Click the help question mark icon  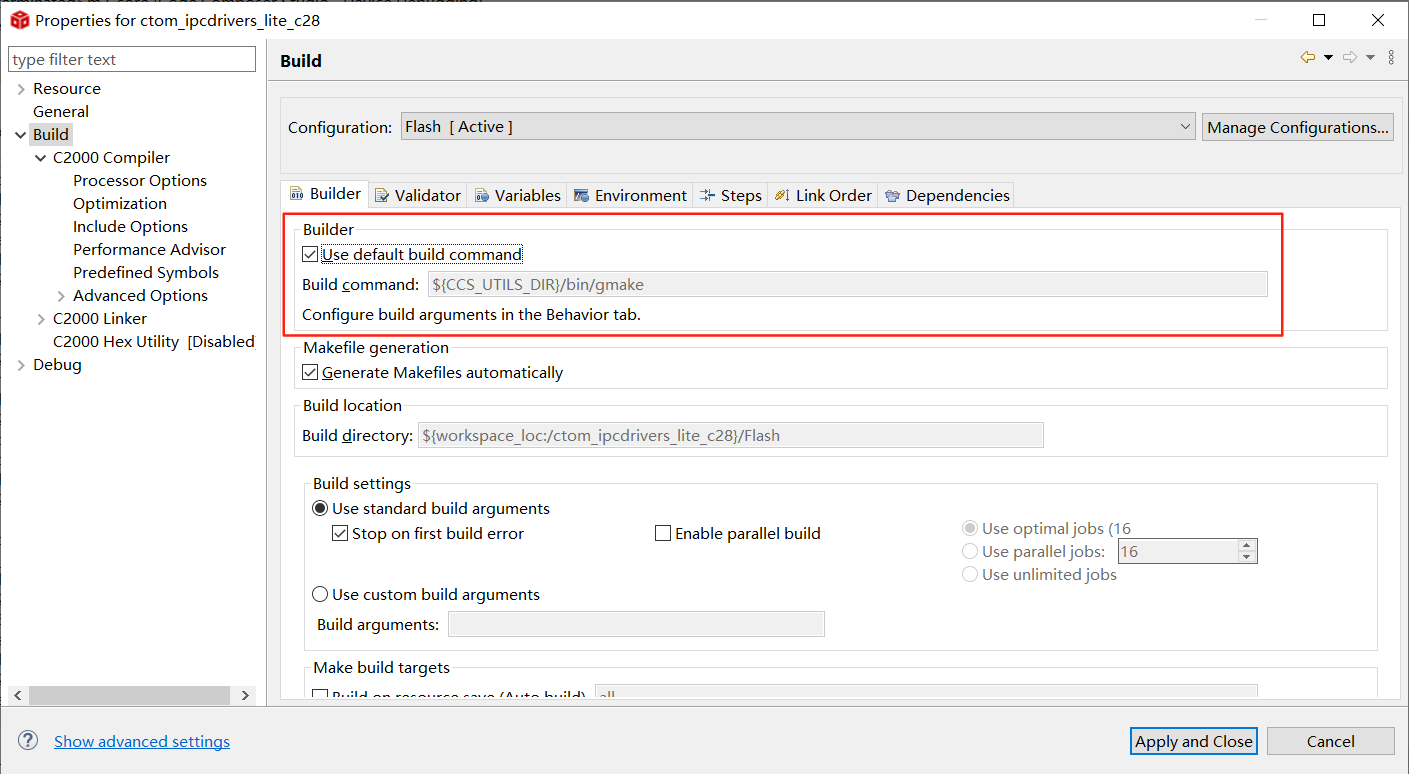(x=28, y=741)
